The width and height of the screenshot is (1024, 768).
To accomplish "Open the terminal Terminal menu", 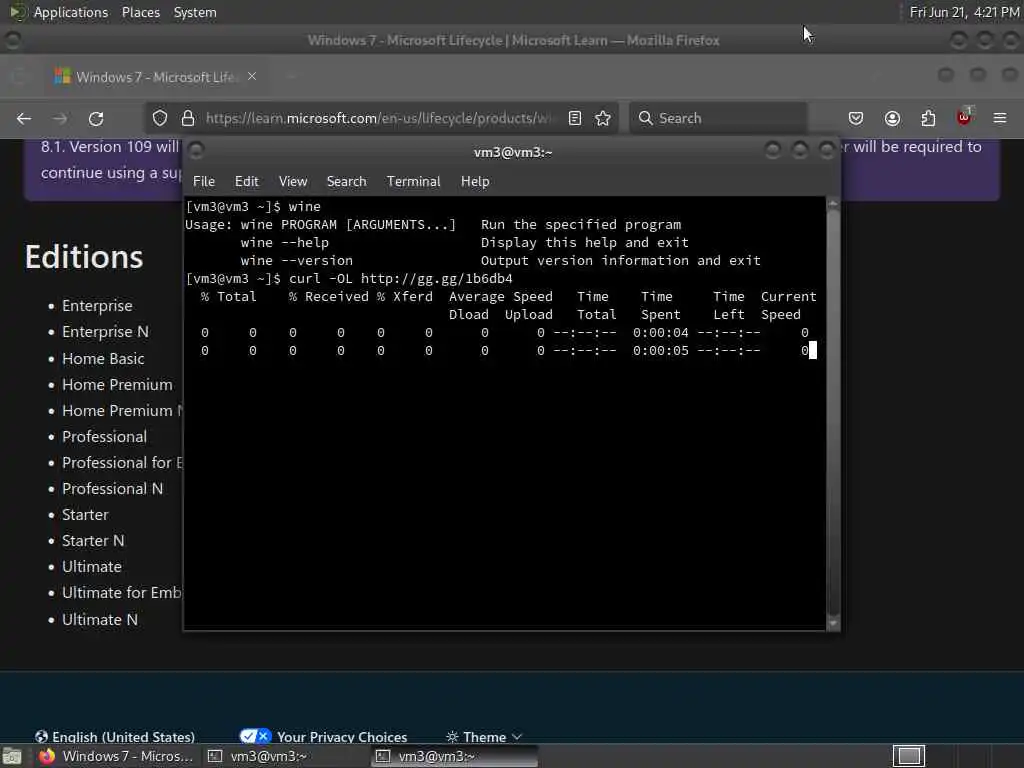I will coord(413,182).
